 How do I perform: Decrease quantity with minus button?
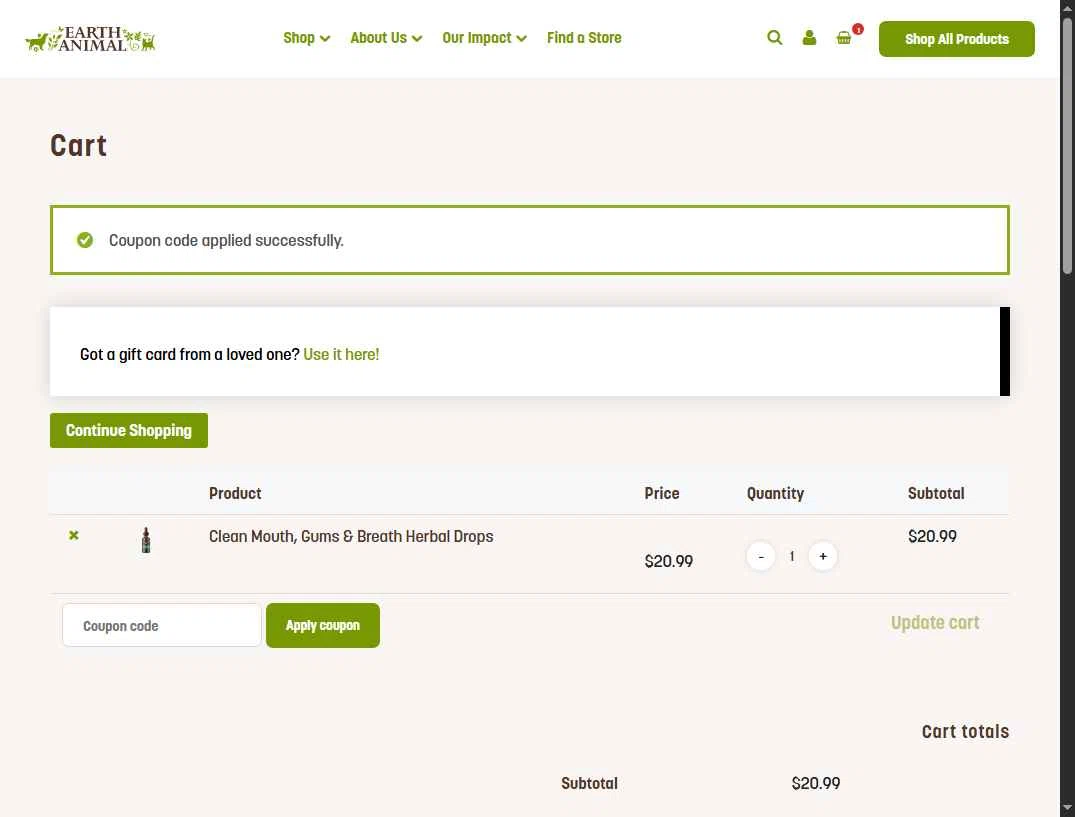[760, 557]
